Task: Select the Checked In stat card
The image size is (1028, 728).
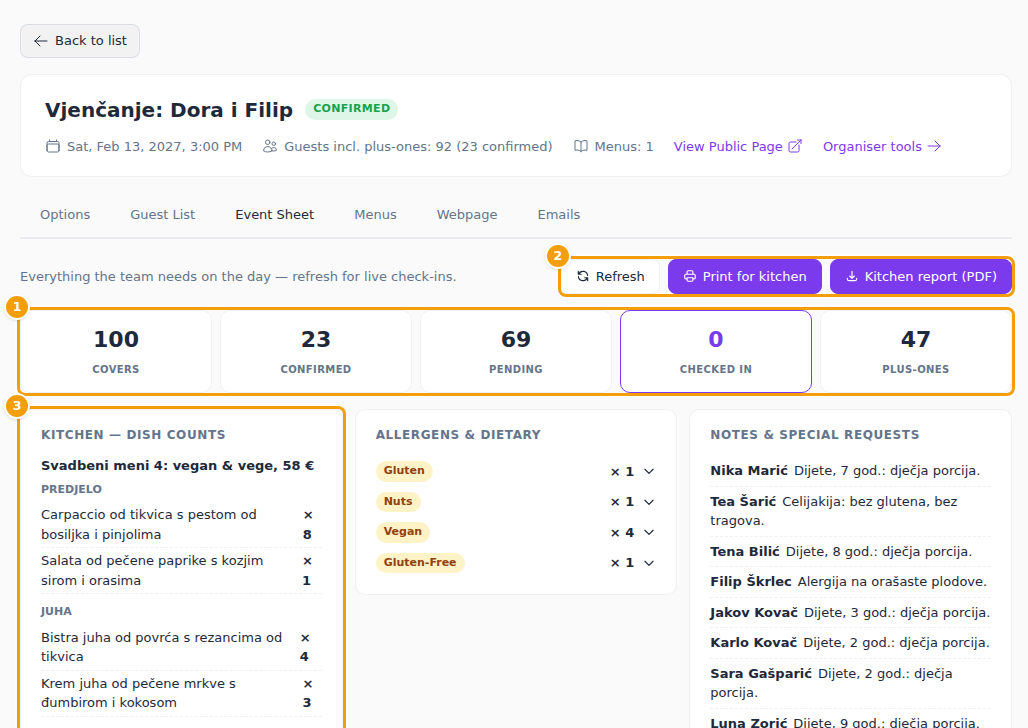Action: 716,352
